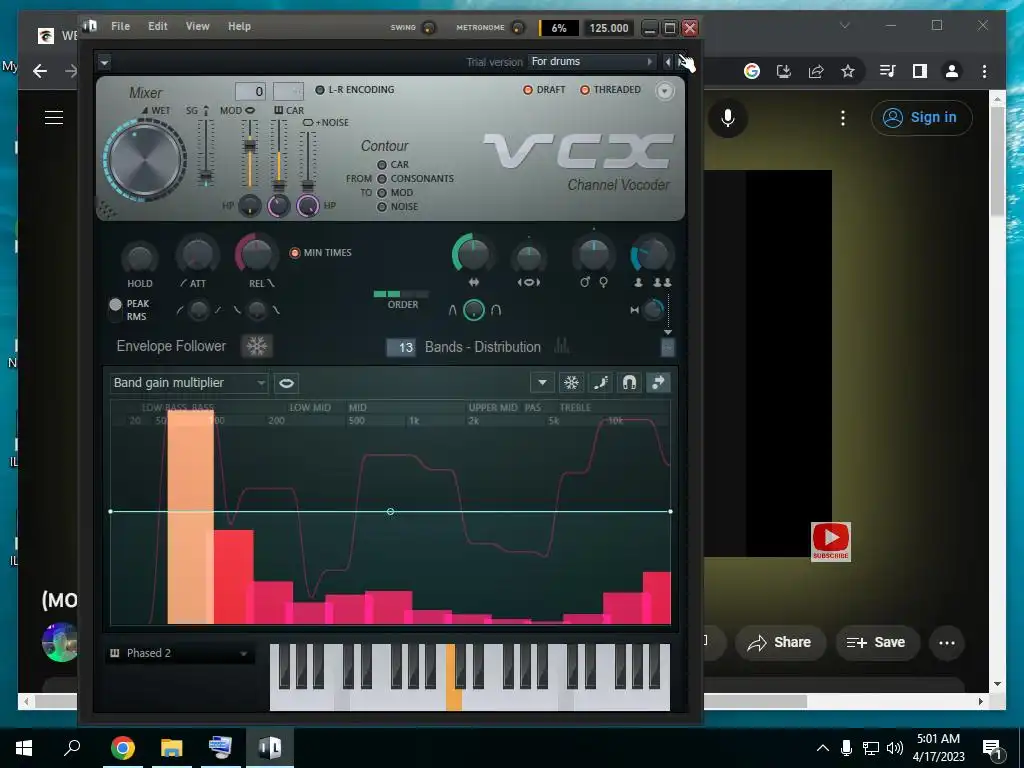The width and height of the screenshot is (1024, 768).
Task: Open Chrome three-dot menu
Action: click(x=984, y=71)
